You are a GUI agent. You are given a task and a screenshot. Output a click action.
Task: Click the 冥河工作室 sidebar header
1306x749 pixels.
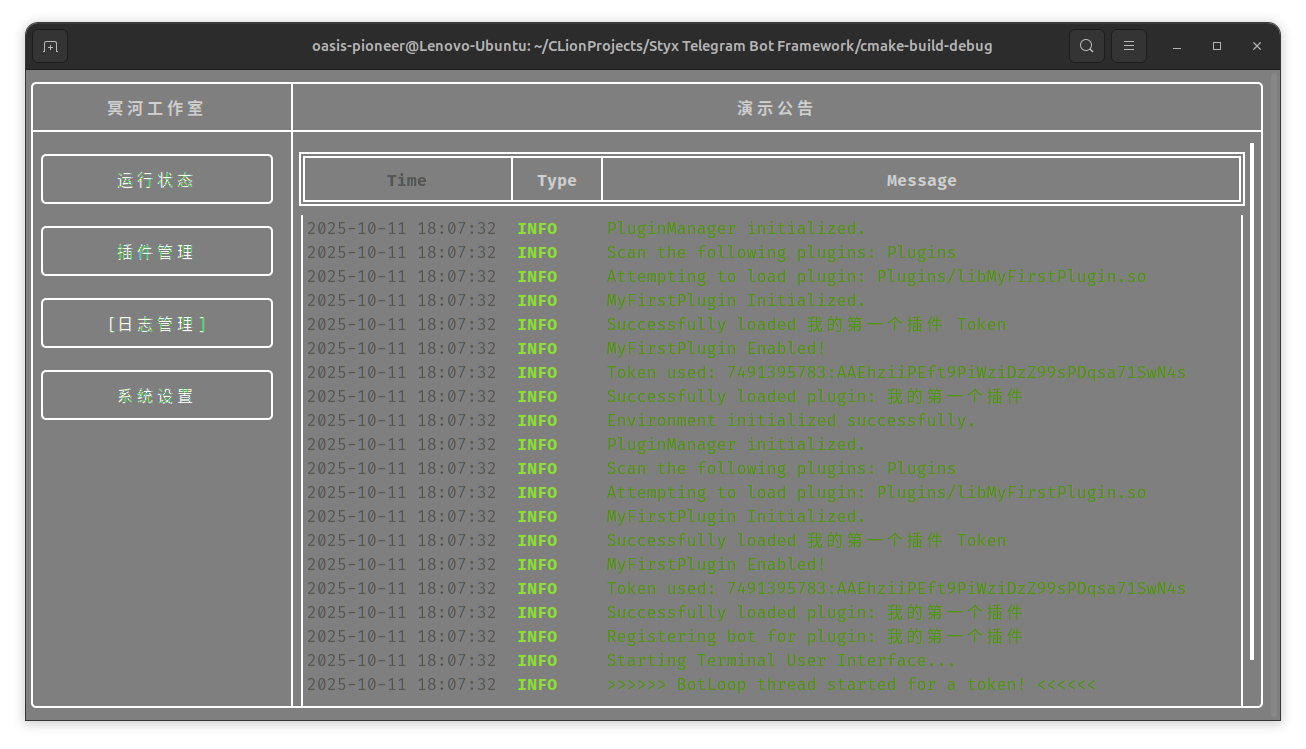(x=156, y=108)
